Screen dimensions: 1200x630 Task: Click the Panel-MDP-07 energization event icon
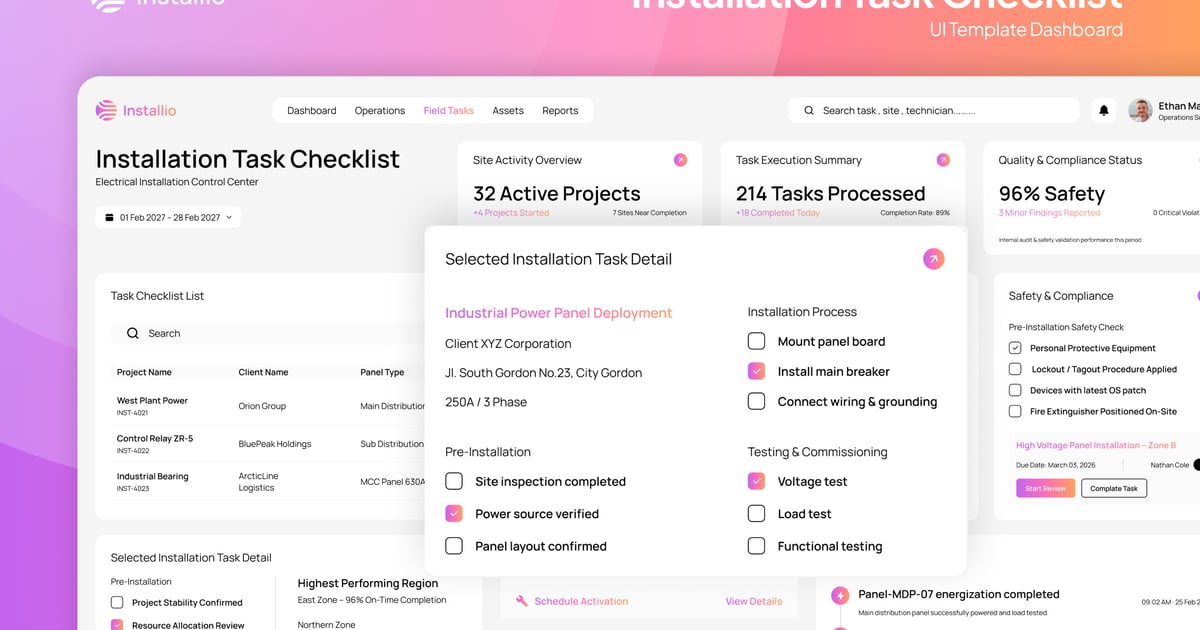pos(840,596)
